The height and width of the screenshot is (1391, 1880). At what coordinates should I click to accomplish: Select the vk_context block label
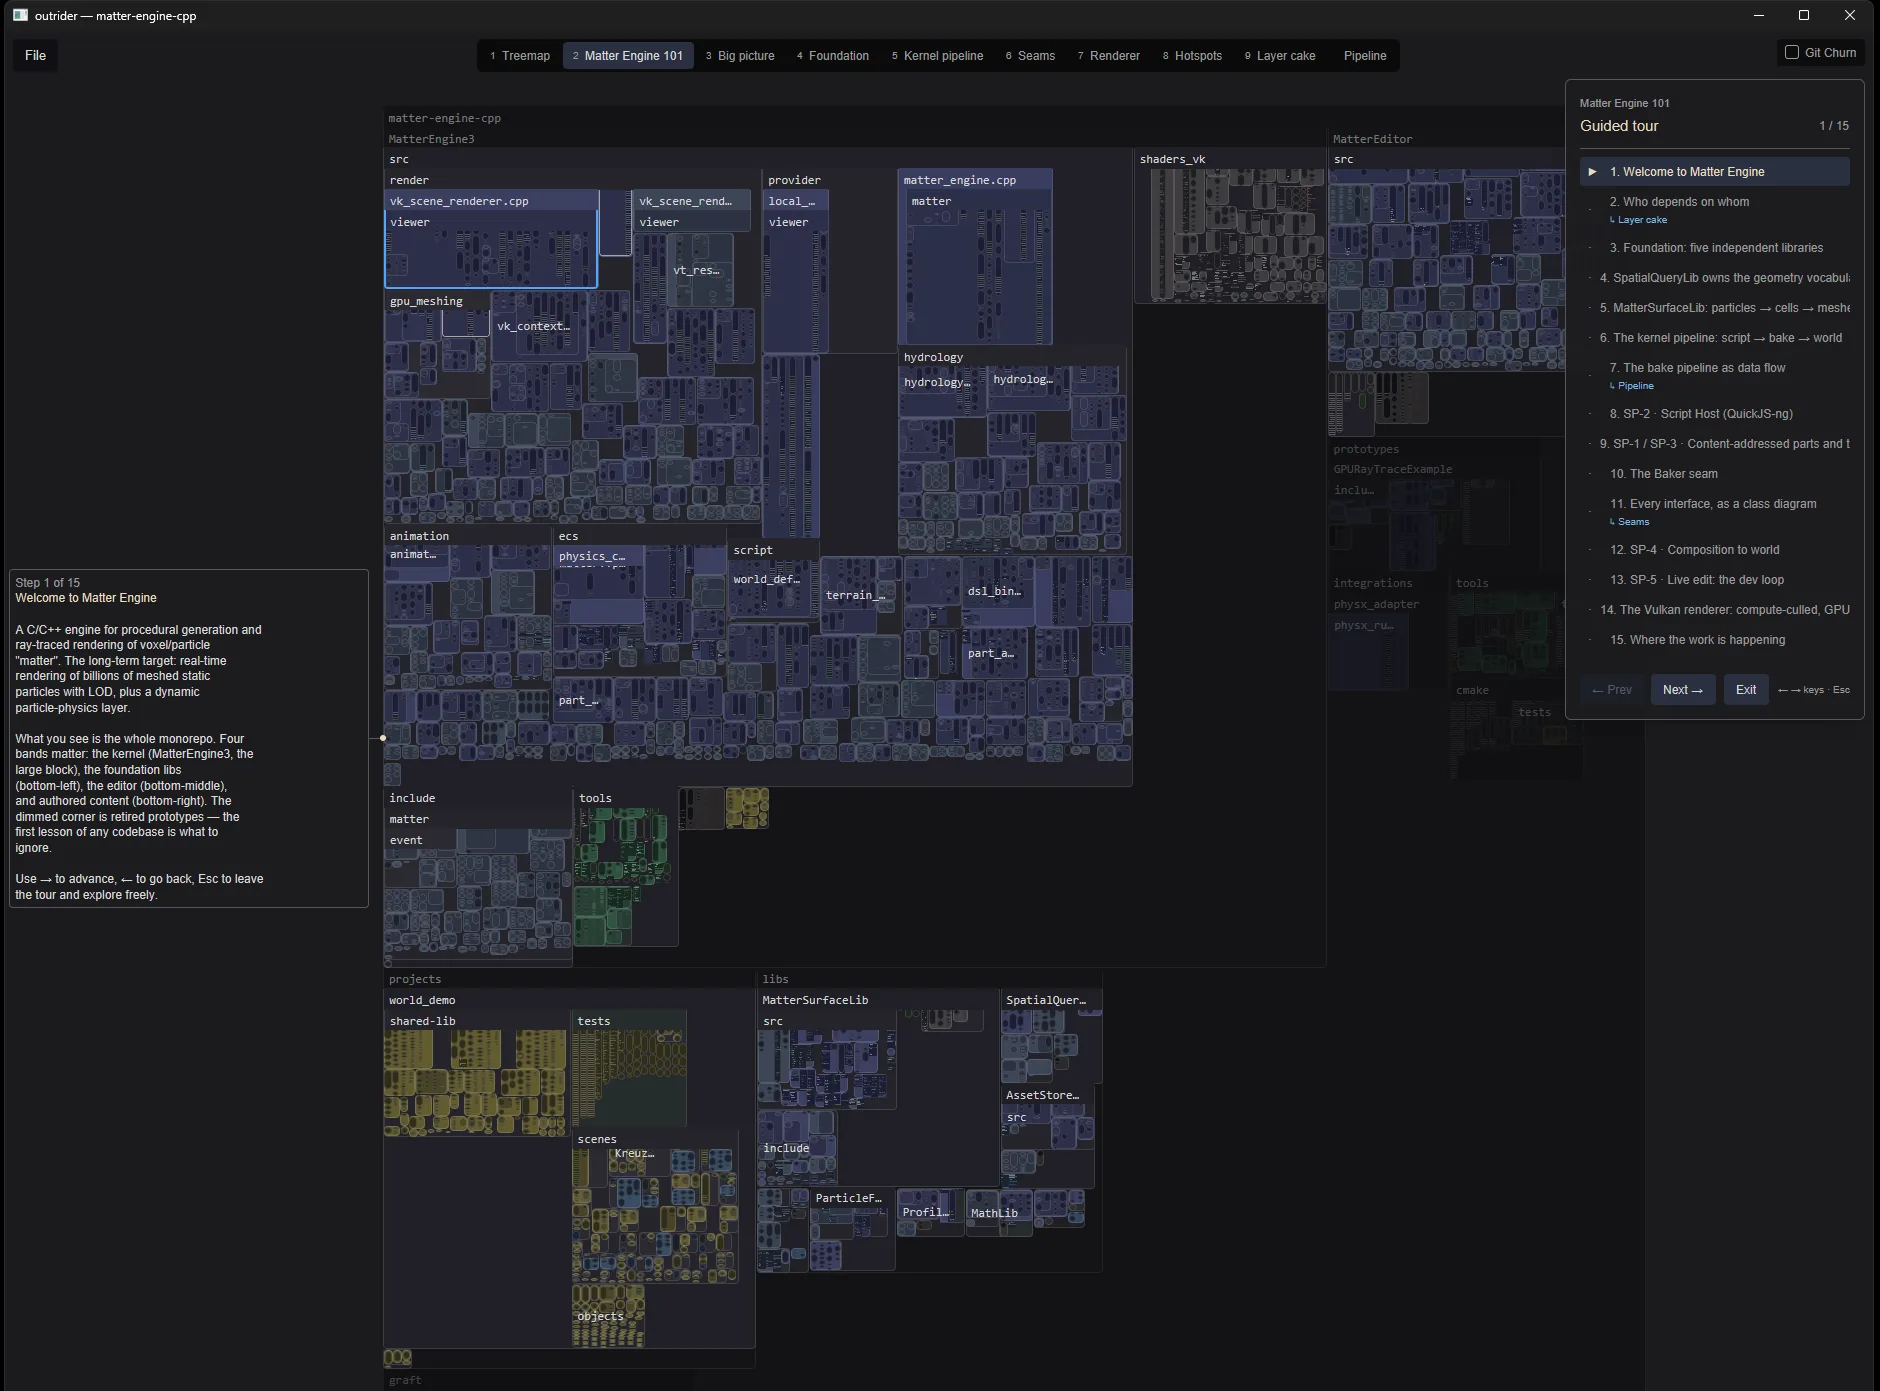533,326
